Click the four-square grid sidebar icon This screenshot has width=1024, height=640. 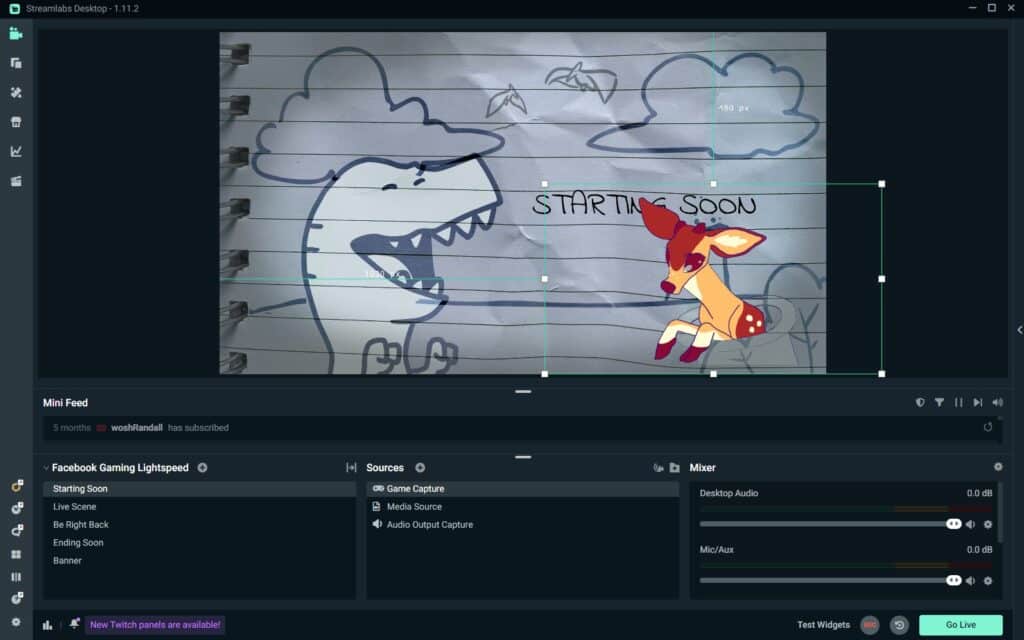pyautogui.click(x=16, y=554)
